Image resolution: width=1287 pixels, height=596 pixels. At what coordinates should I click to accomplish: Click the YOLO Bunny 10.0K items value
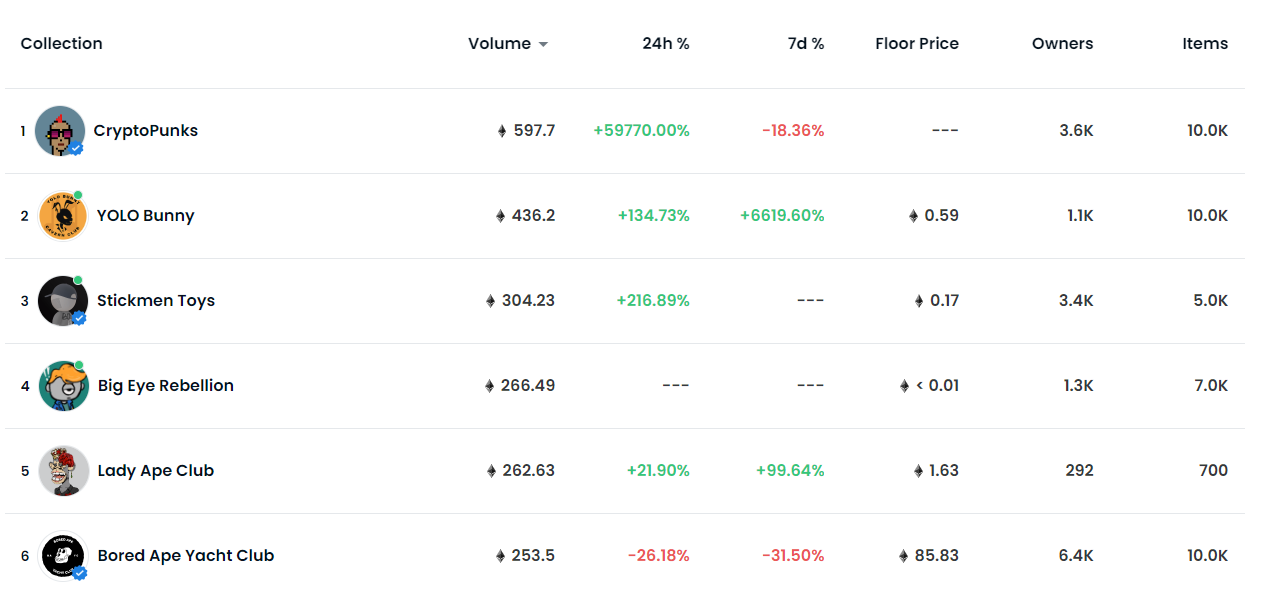(1207, 216)
